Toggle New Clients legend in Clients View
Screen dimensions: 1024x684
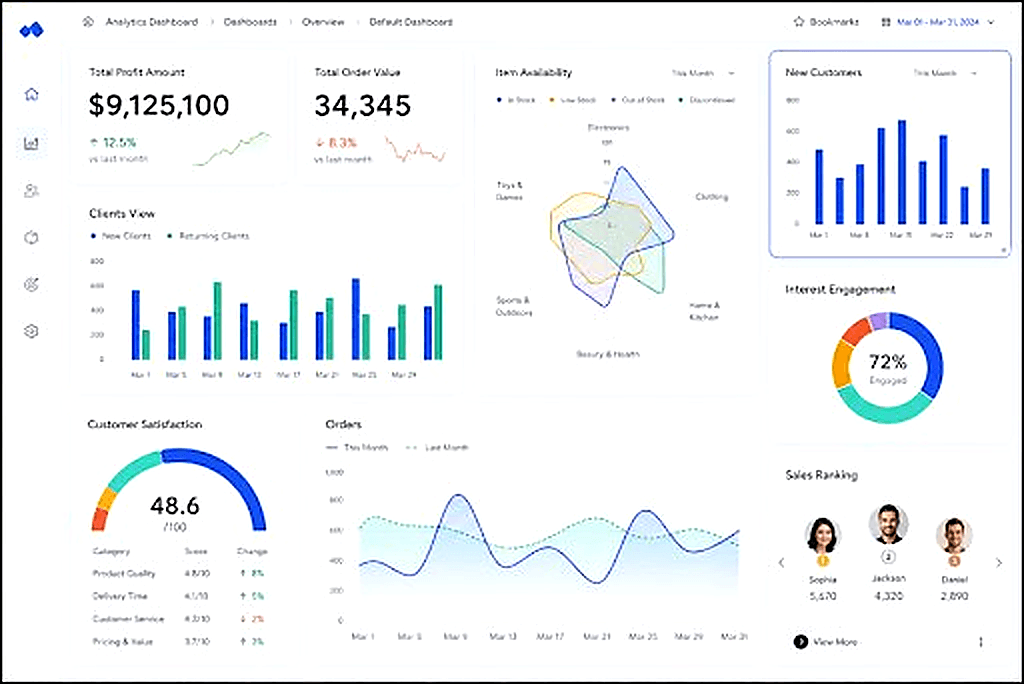point(120,236)
